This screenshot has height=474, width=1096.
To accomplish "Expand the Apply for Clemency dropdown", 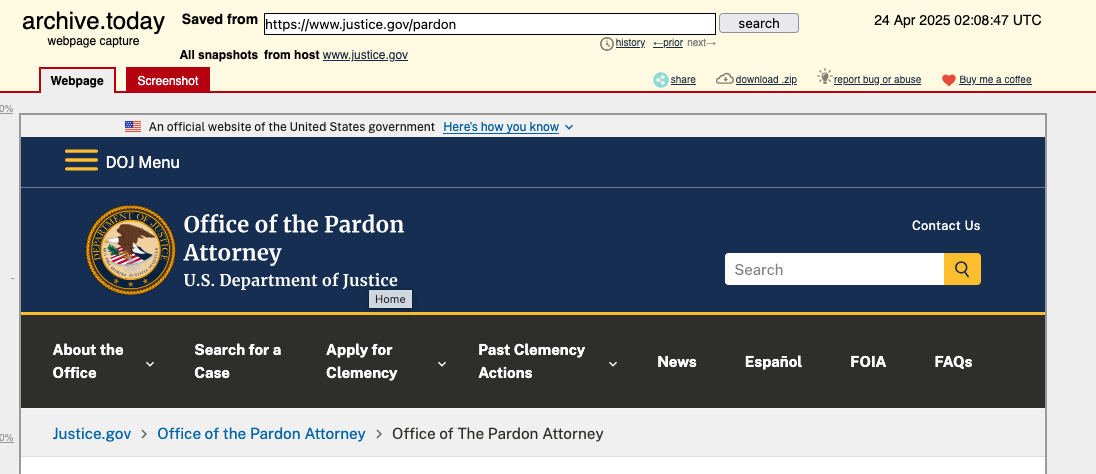I will (x=442, y=364).
